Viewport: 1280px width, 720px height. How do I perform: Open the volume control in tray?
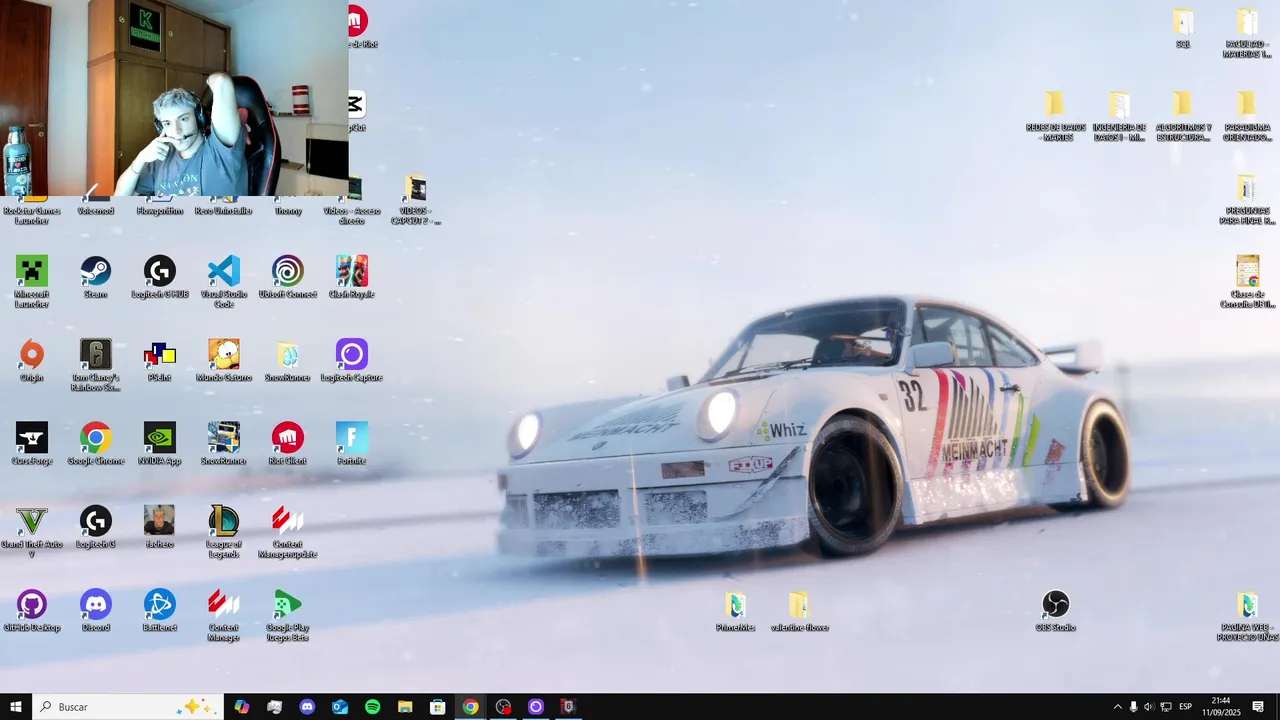pyautogui.click(x=1149, y=707)
